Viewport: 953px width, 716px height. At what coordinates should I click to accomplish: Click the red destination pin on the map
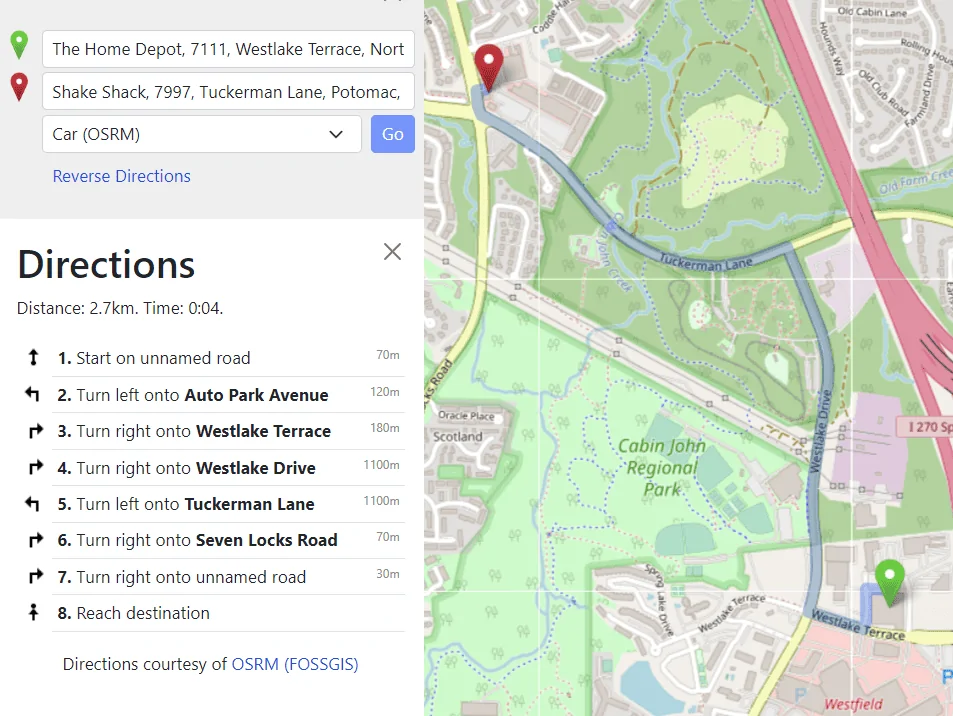[489, 67]
